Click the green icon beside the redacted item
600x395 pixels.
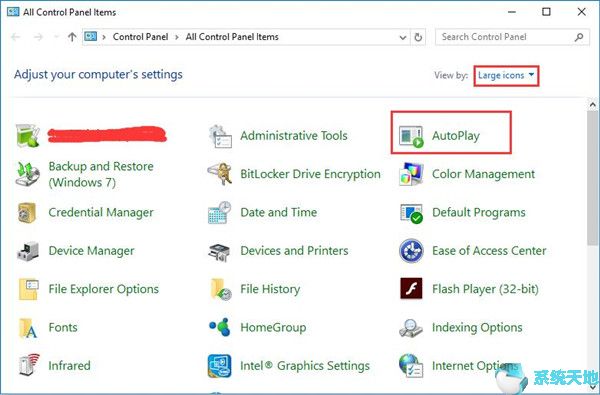pyautogui.click(x=28, y=135)
